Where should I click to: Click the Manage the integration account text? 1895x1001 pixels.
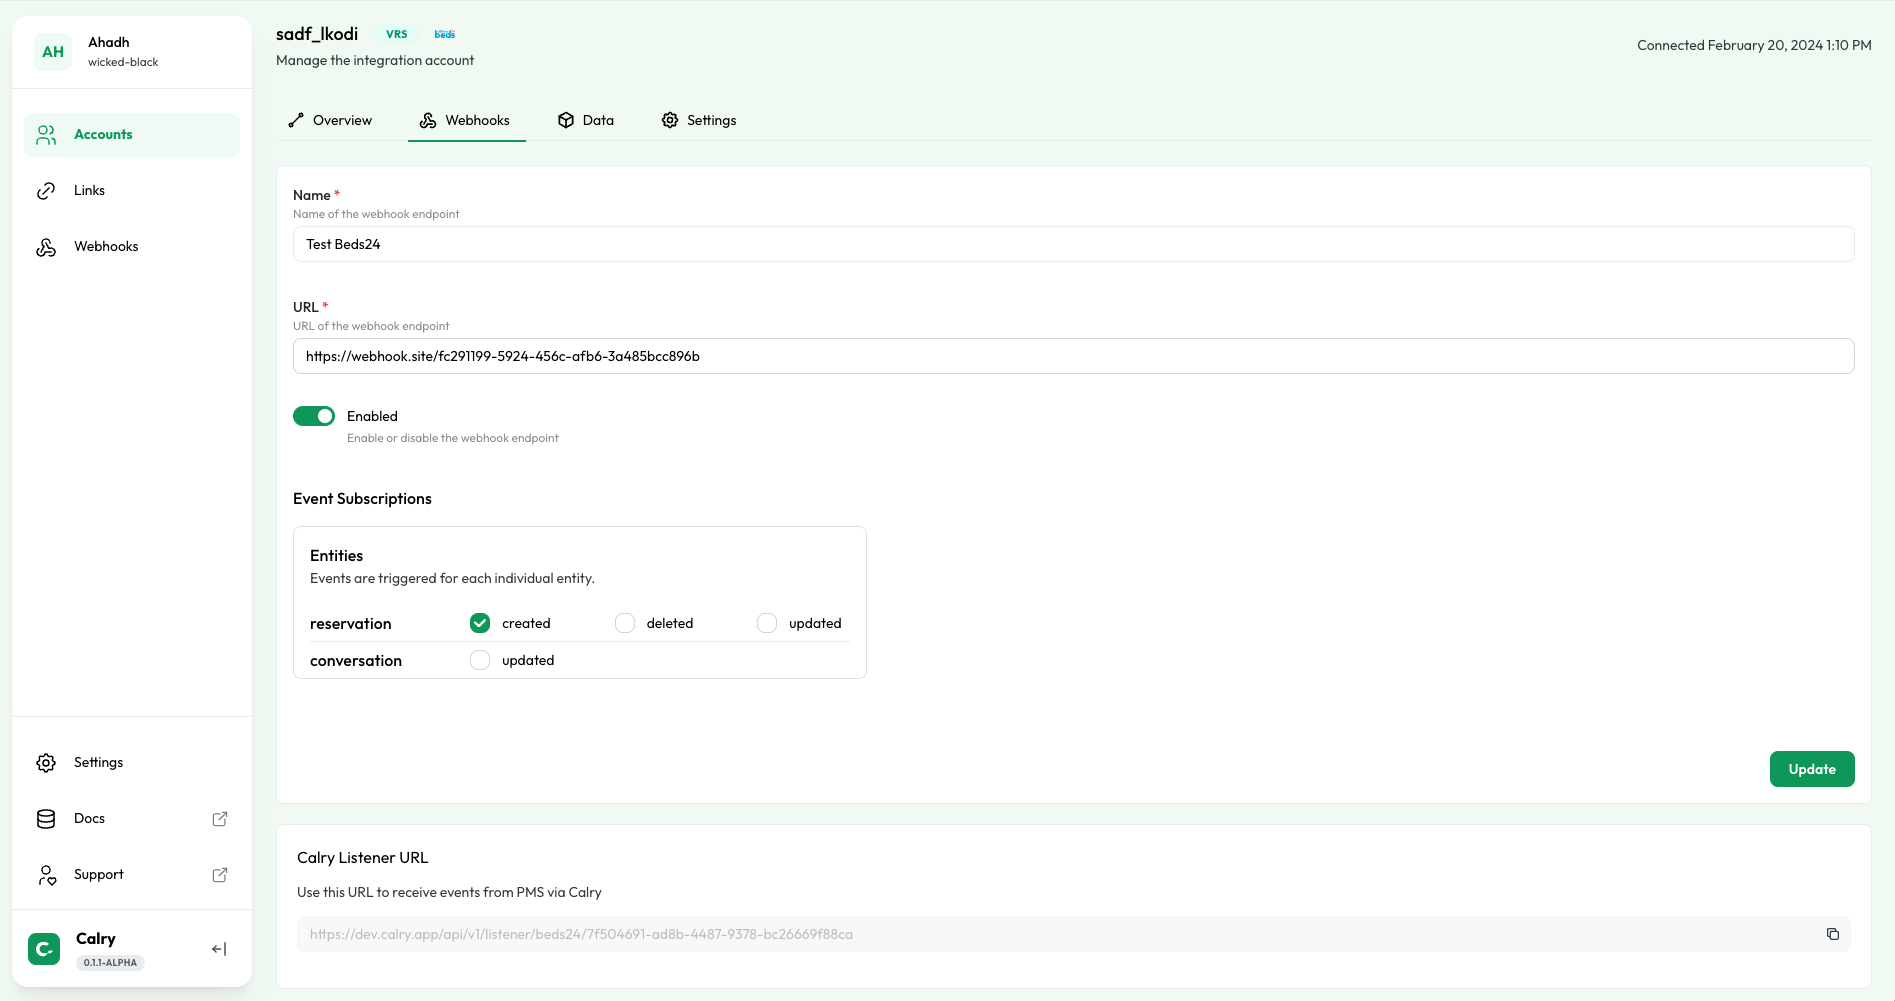[x=375, y=61]
